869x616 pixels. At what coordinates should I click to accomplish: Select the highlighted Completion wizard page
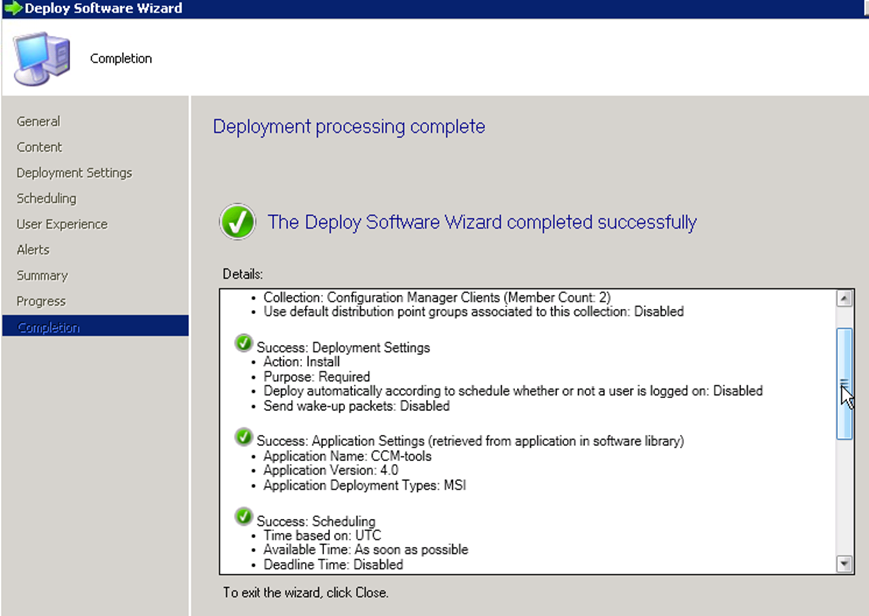pyautogui.click(x=49, y=327)
